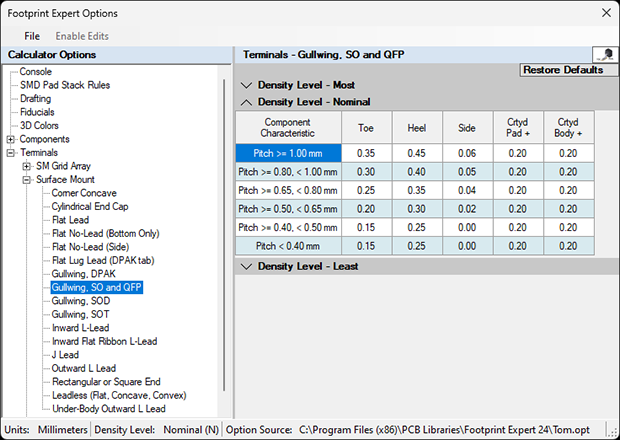Close the Footprint Expert Options window
620x440 pixels.
(607, 13)
